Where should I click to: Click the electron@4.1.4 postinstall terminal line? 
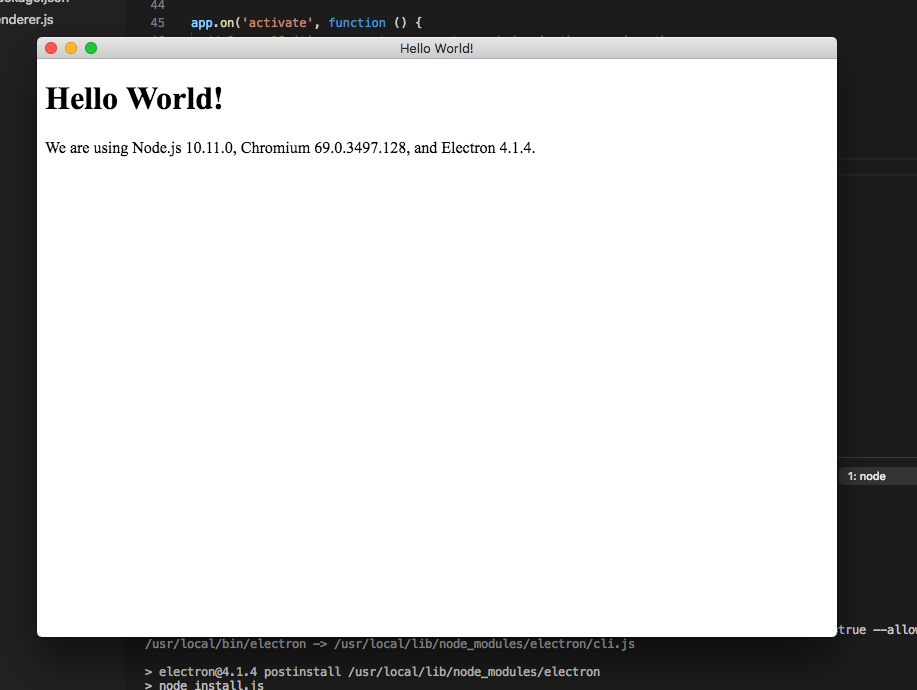[372, 671]
